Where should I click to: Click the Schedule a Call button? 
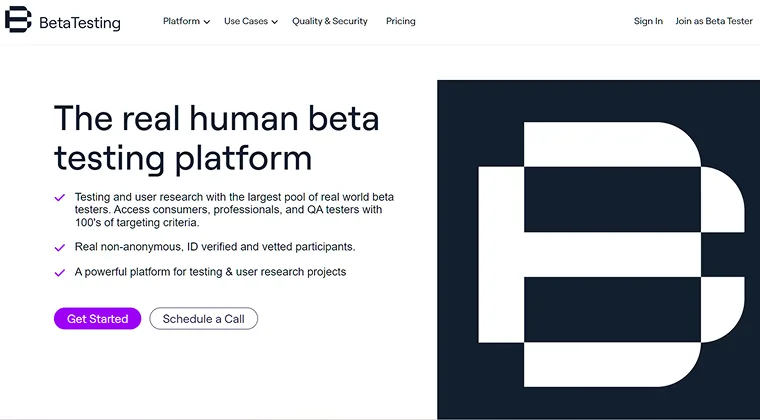coord(204,319)
